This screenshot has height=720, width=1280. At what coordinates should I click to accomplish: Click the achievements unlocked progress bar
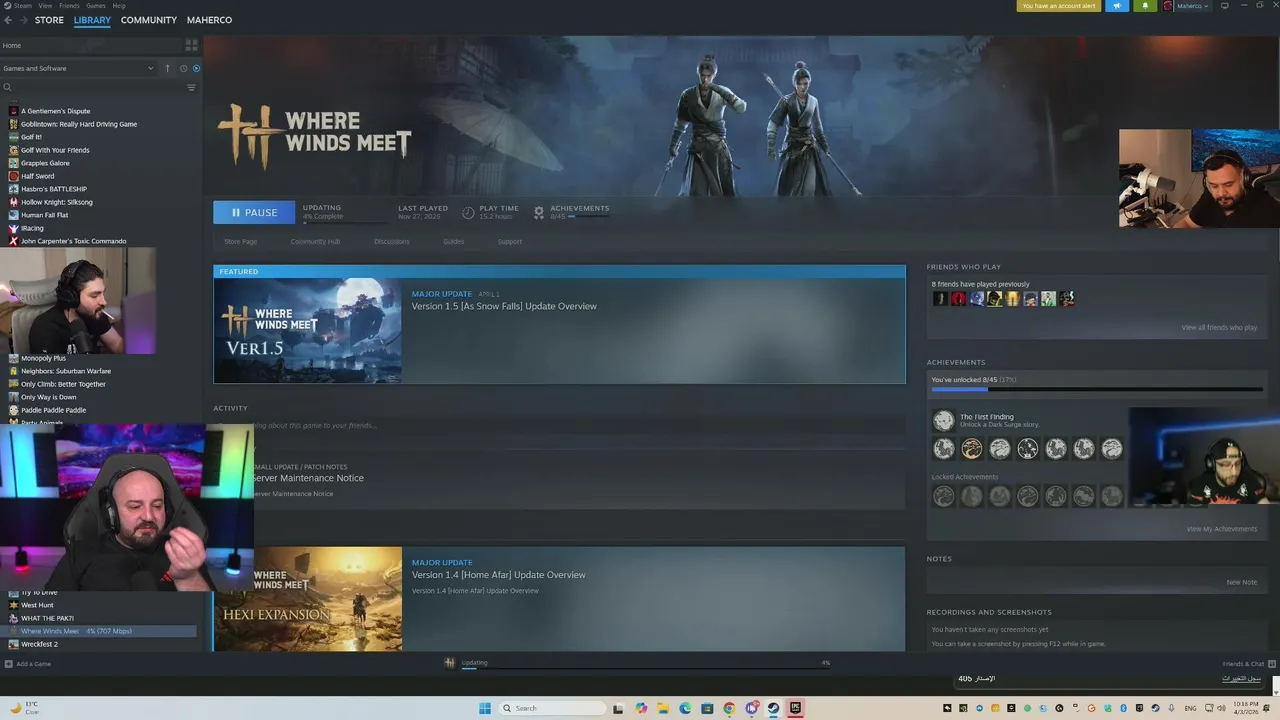tap(1097, 389)
